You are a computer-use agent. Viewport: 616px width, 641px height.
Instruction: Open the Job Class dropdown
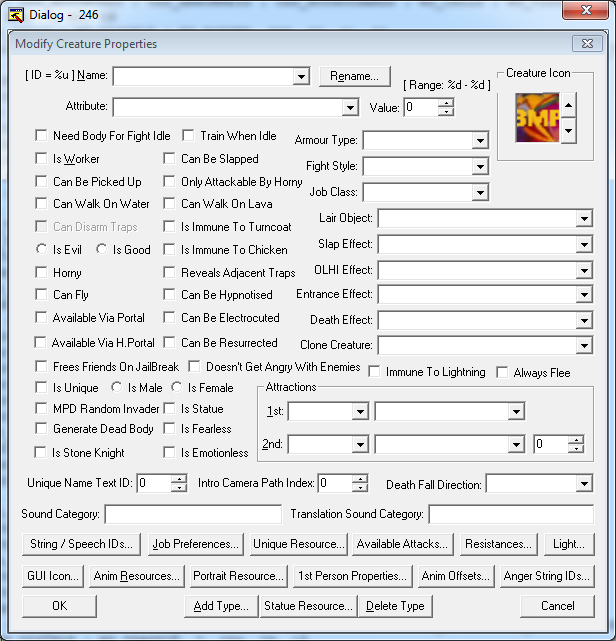click(x=480, y=193)
